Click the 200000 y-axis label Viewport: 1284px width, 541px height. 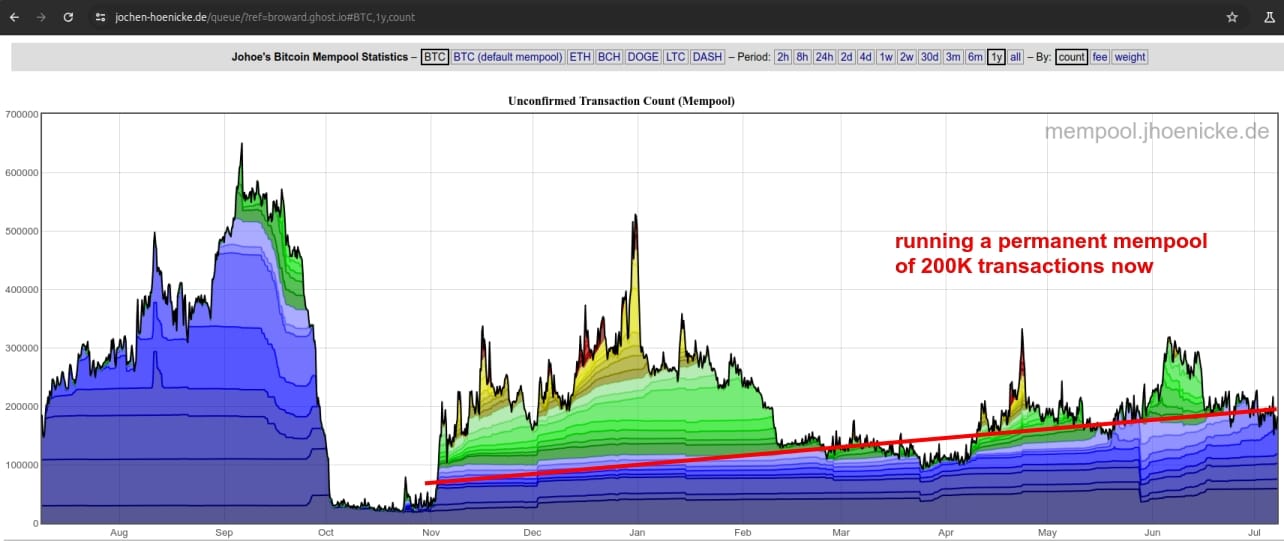pos(20,407)
